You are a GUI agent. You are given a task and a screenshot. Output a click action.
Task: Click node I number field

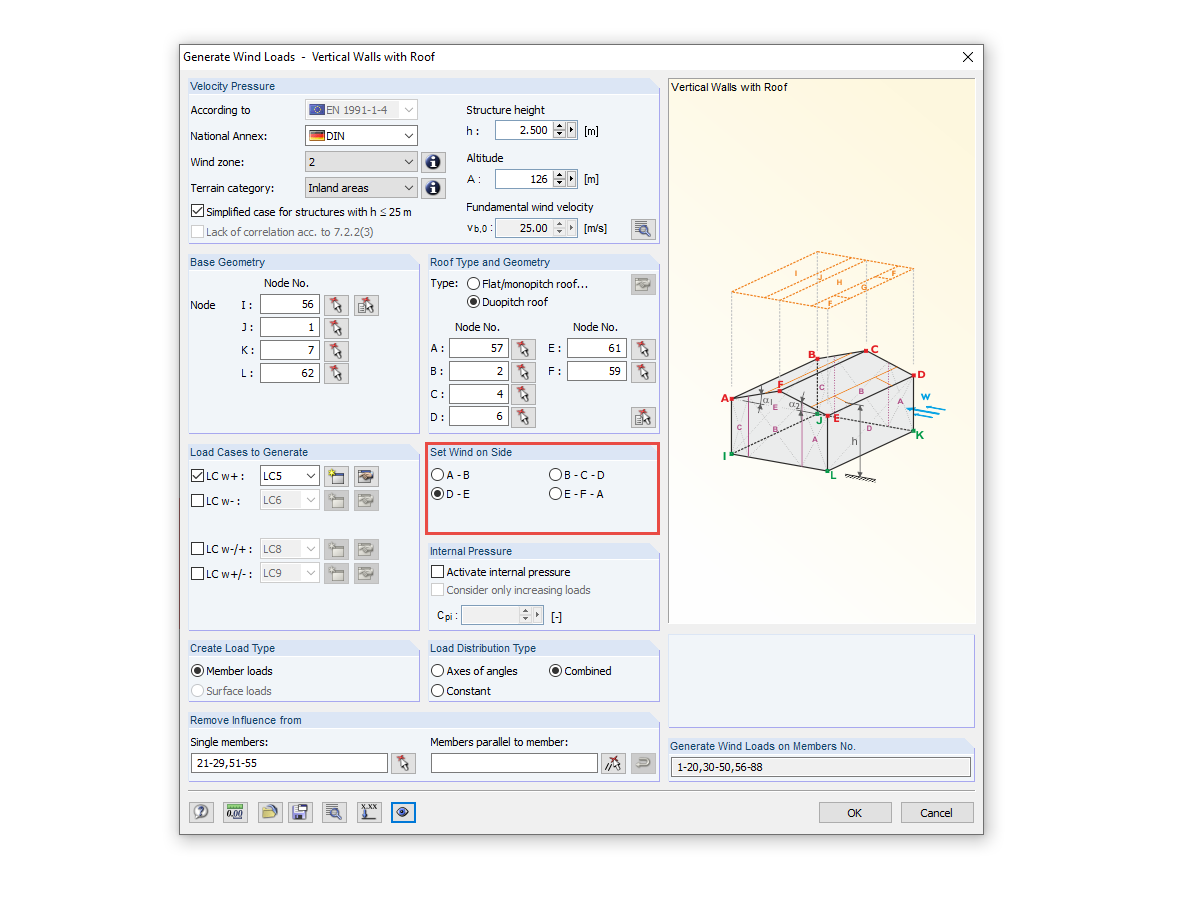click(x=290, y=305)
